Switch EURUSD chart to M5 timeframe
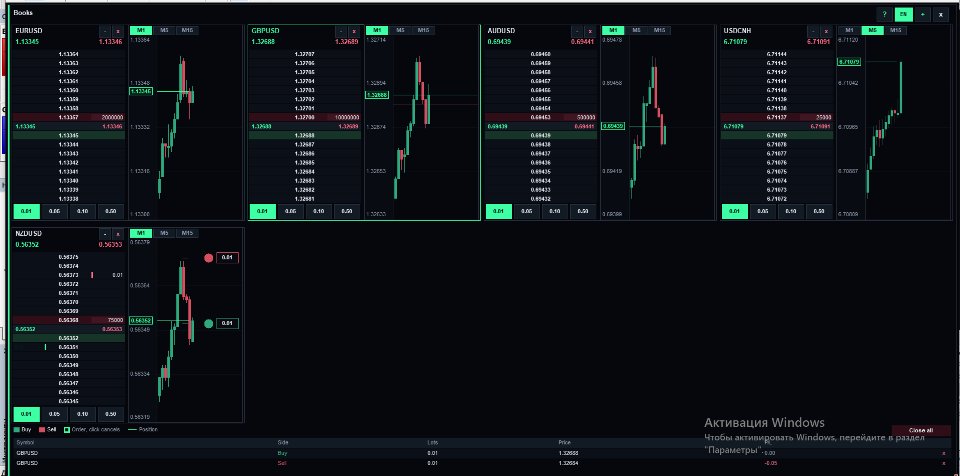 click(164, 30)
